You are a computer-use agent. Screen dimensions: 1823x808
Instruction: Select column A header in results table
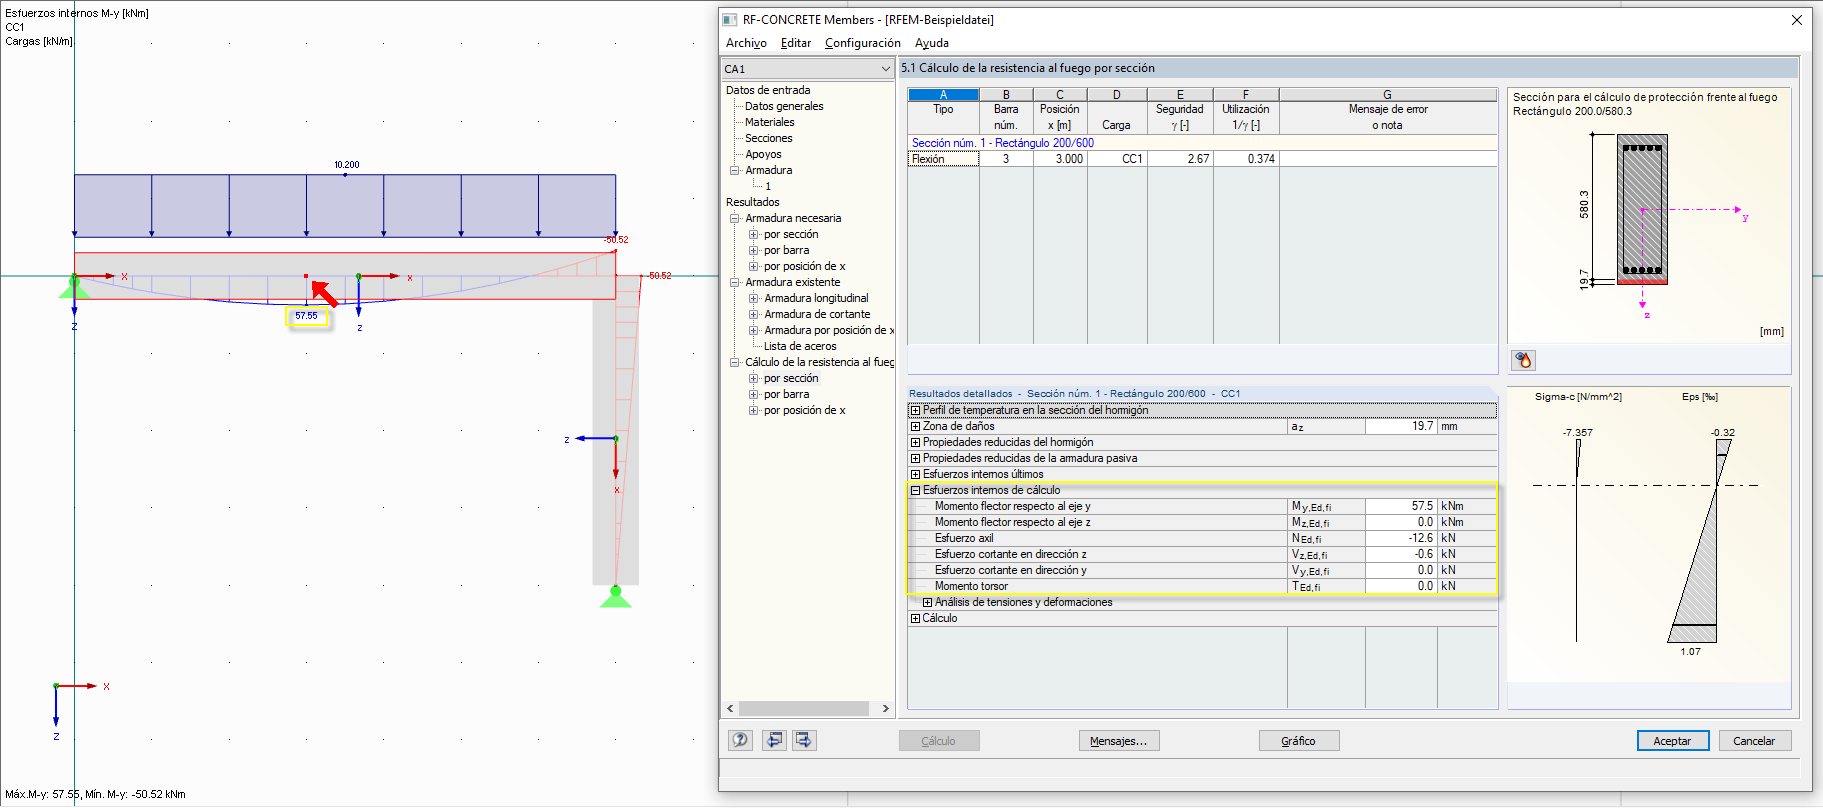coord(943,95)
